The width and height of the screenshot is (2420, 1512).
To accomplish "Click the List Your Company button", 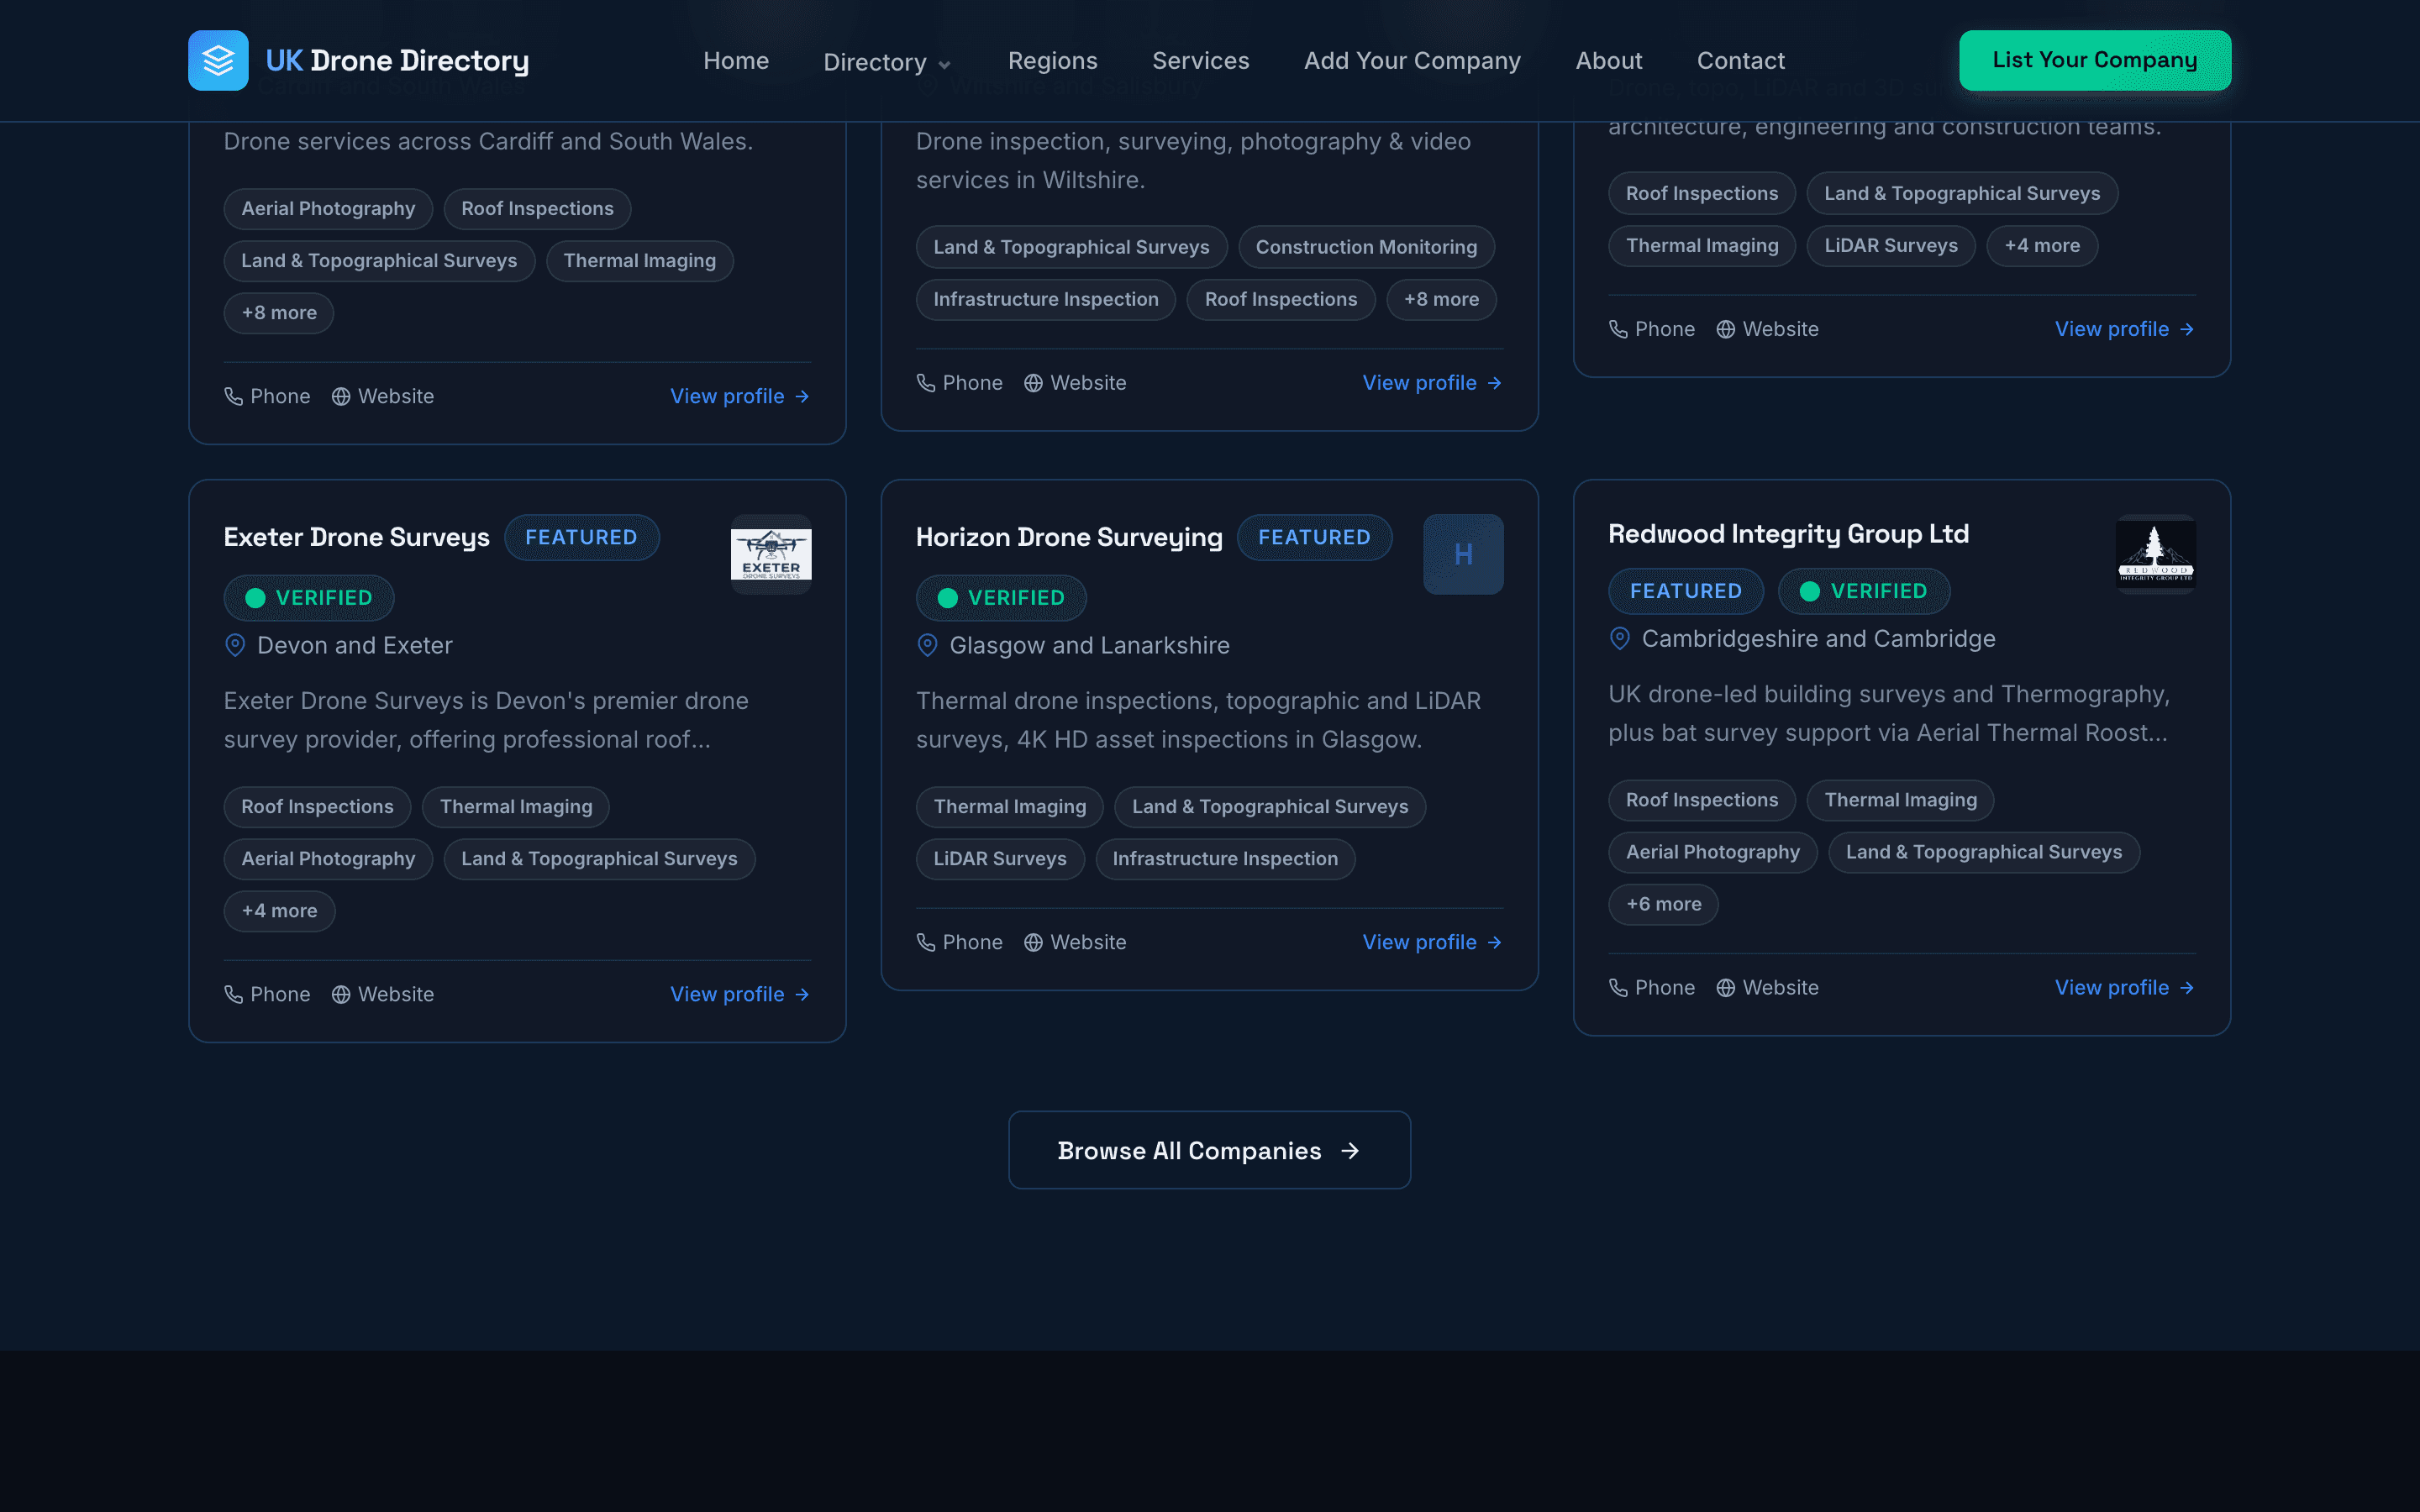I will [x=2095, y=60].
